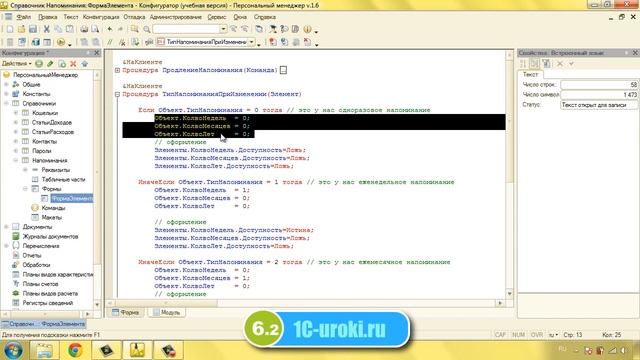Open the Администрирование menu

click(x=176, y=17)
